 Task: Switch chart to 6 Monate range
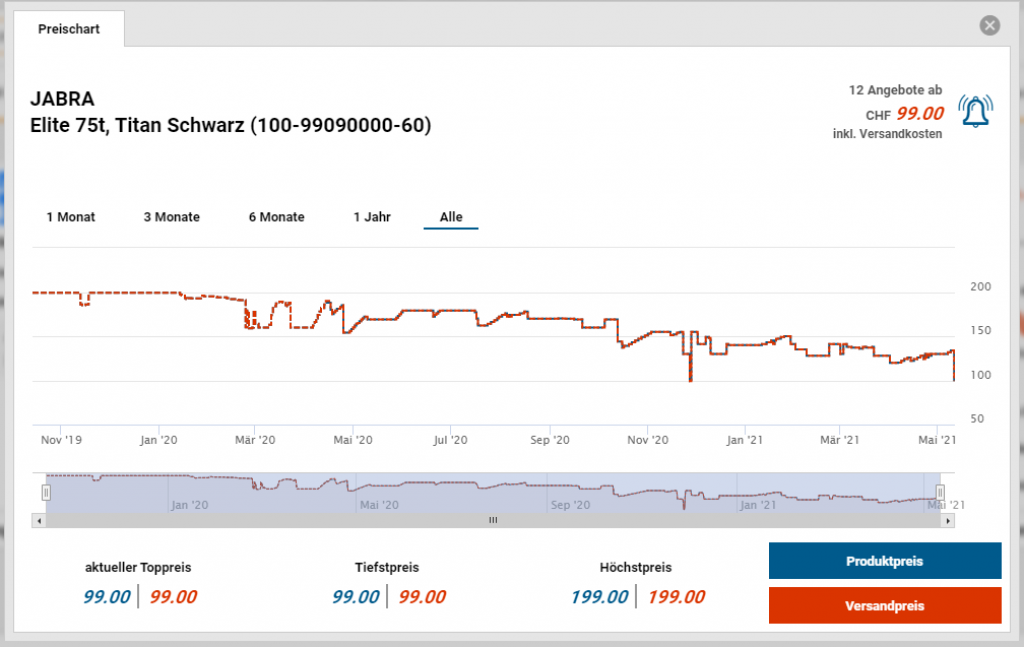277,217
